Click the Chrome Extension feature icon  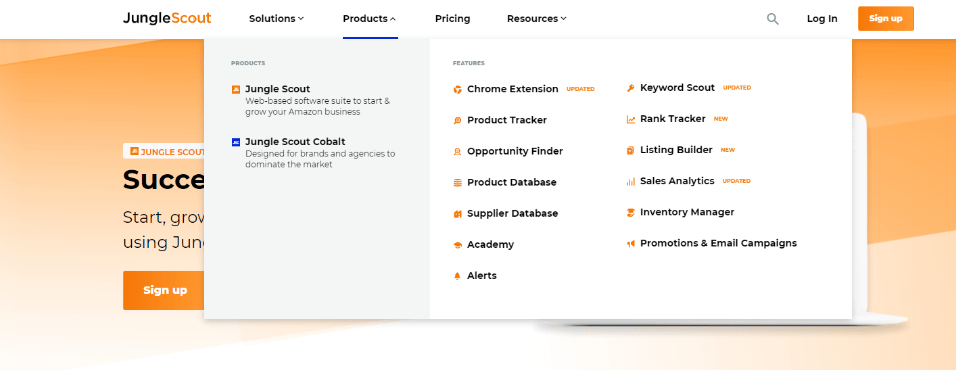457,90
